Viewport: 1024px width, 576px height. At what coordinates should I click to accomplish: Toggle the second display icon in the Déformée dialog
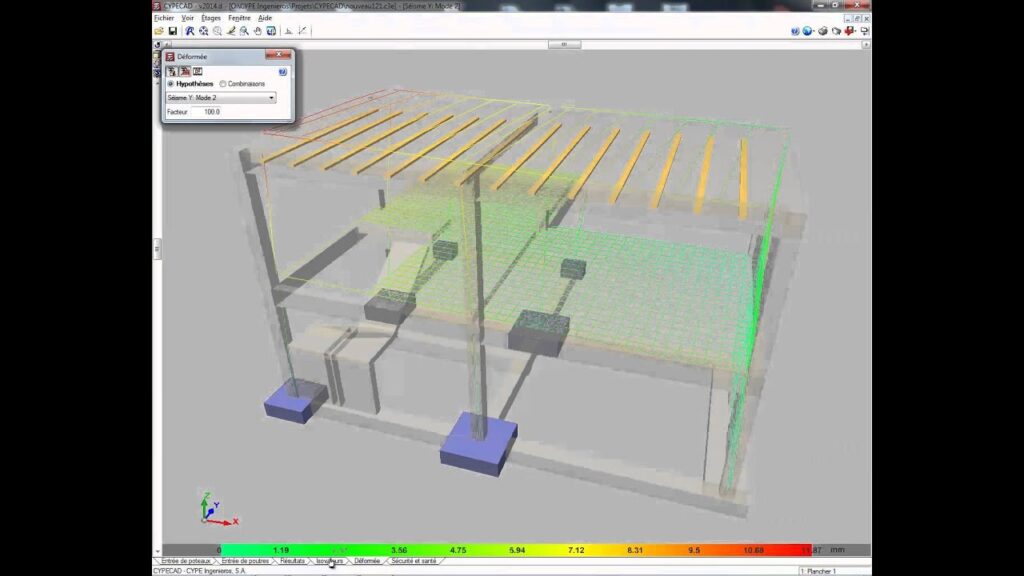pyautogui.click(x=185, y=71)
